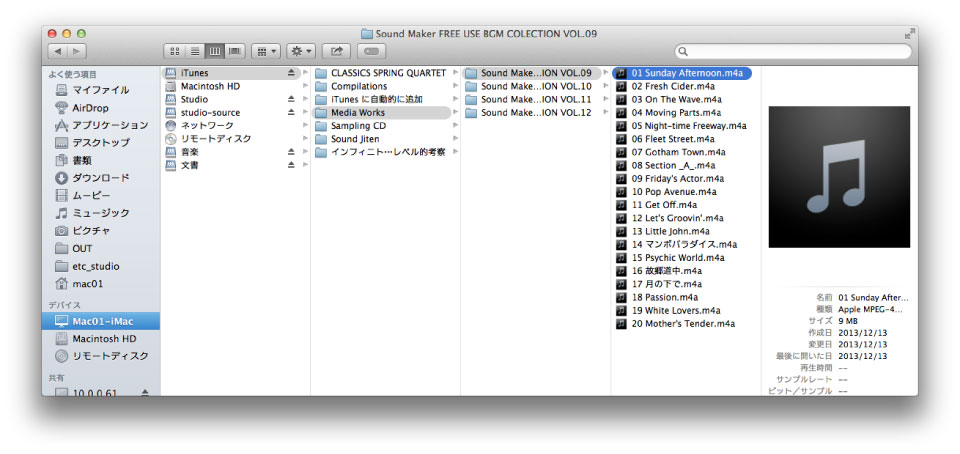960x454 pixels.
Task: Switch to Cover Flow view
Action: (x=234, y=51)
